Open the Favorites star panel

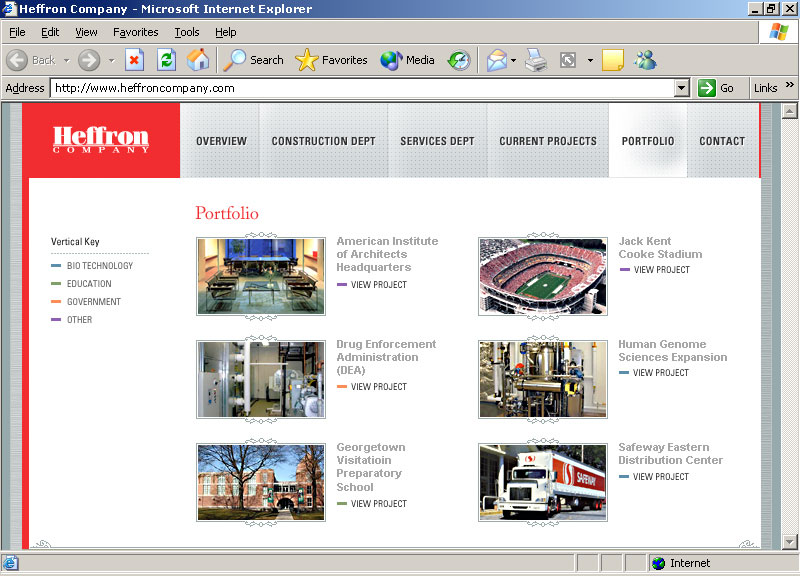tap(332, 60)
